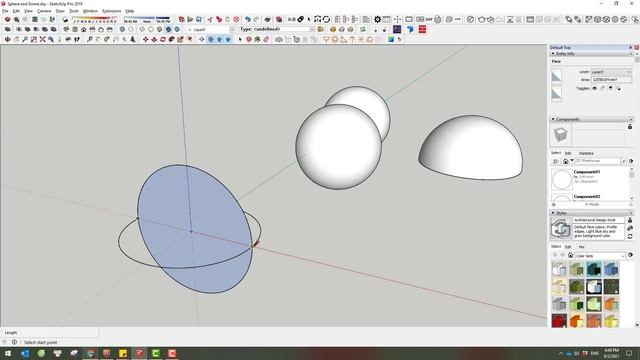This screenshot has width=640, height=360.
Task: Click the red grid extension icon
Action: tap(422, 29)
